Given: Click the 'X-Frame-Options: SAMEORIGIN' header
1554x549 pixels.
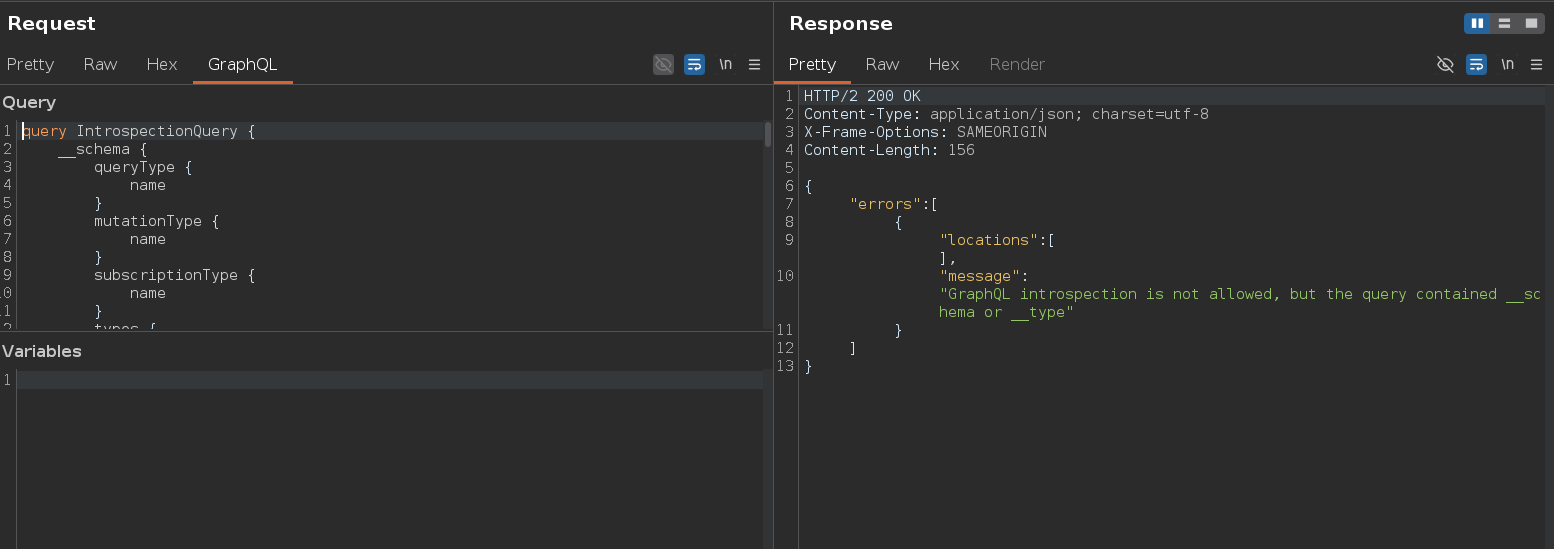Looking at the screenshot, I should point(925,132).
